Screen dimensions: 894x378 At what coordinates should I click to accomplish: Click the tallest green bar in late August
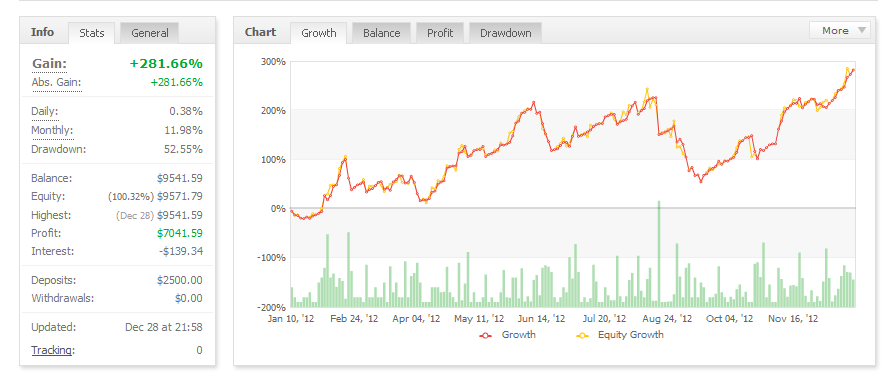point(659,254)
